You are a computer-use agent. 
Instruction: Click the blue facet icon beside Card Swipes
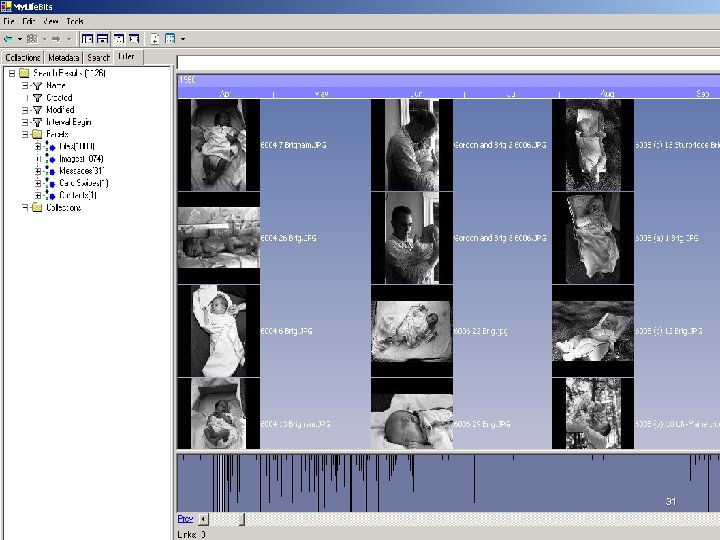tap(51, 183)
